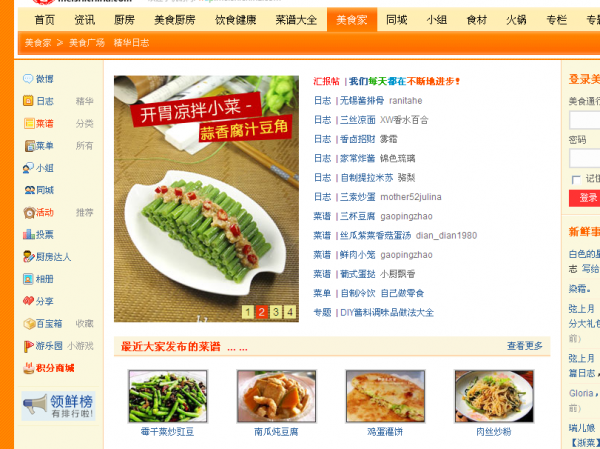Click the 日志 diary icon in sidebar
The height and width of the screenshot is (449, 600).
28,101
